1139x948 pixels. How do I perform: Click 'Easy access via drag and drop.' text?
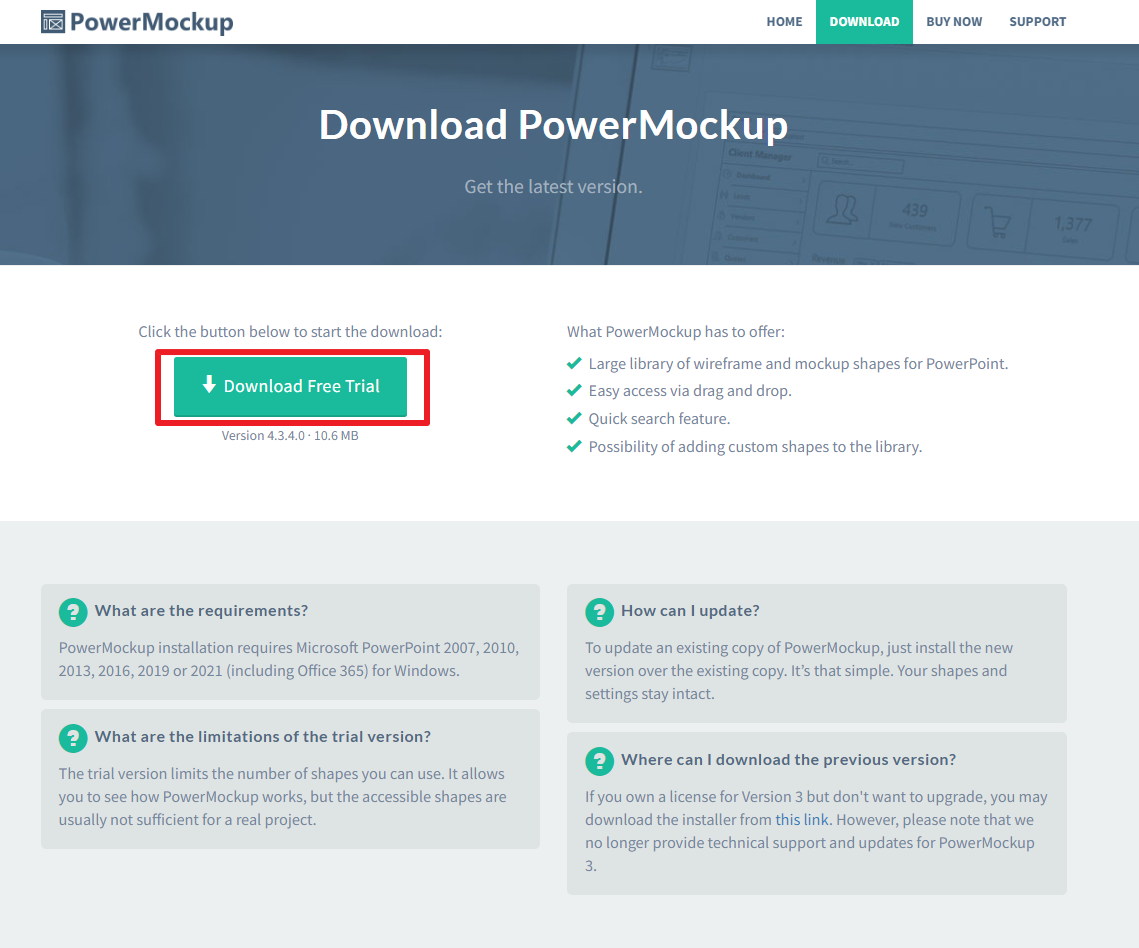point(690,391)
